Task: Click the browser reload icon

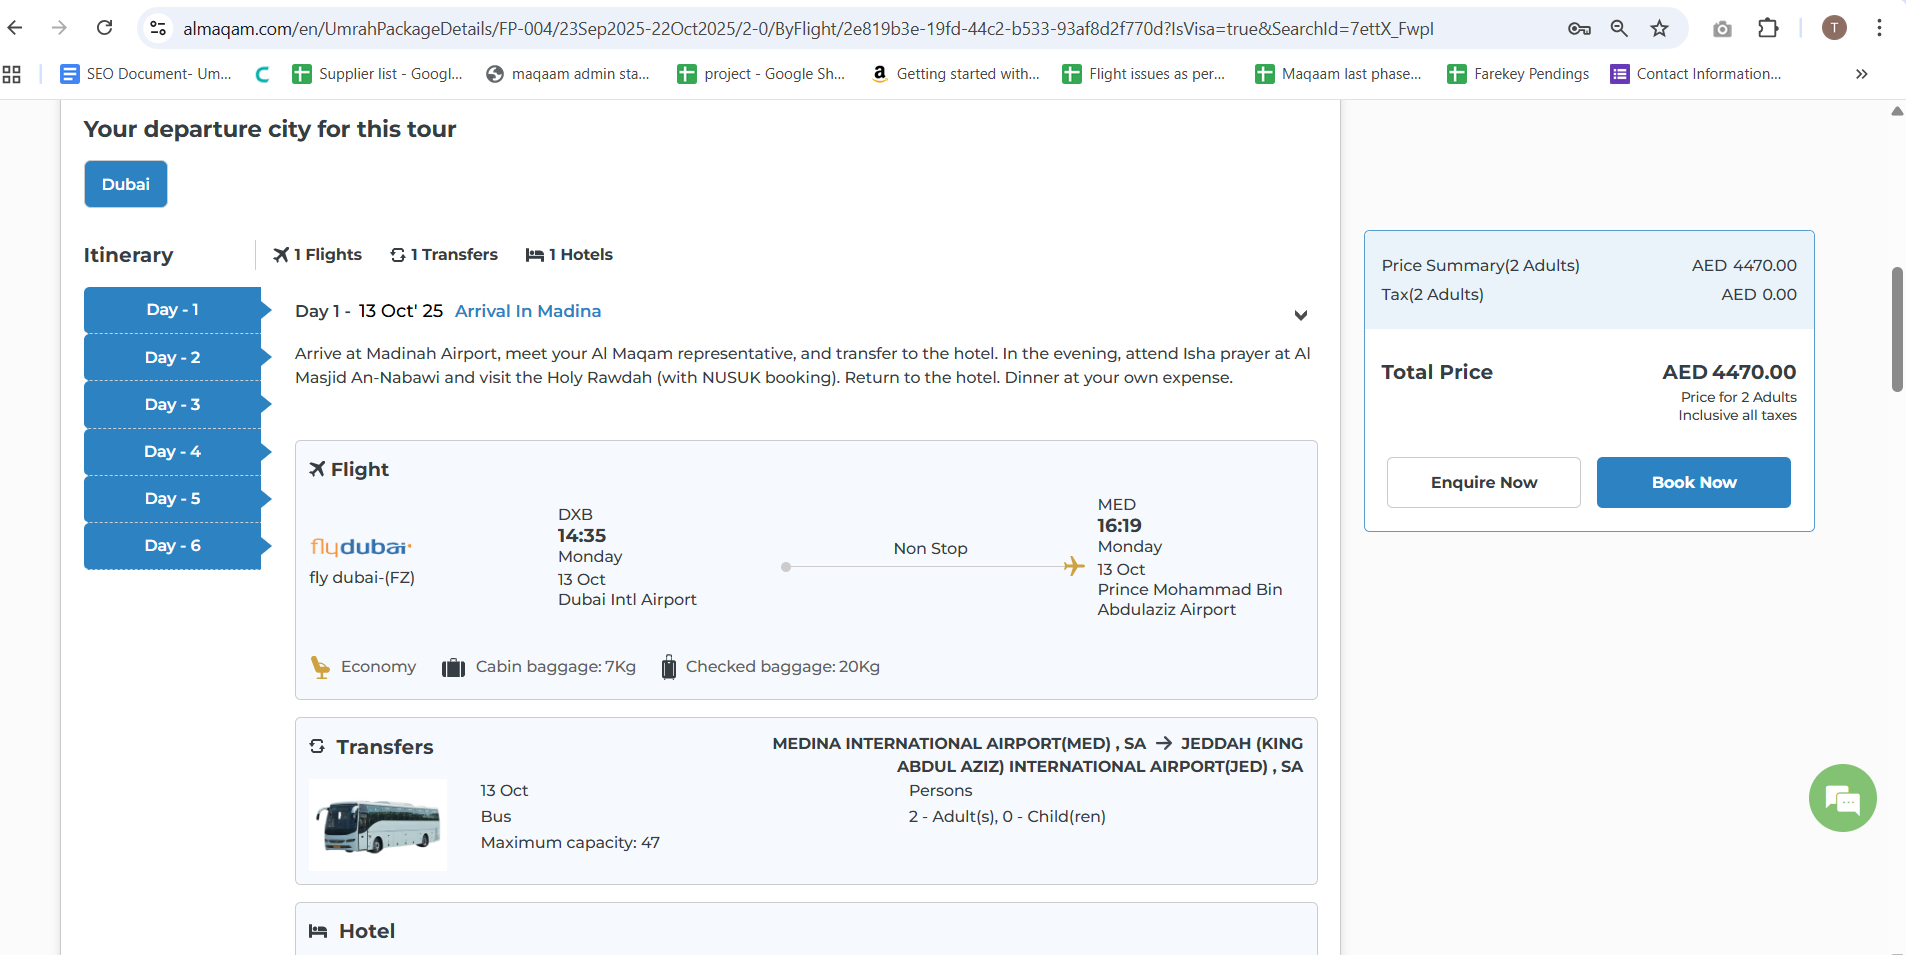Action: coord(104,28)
